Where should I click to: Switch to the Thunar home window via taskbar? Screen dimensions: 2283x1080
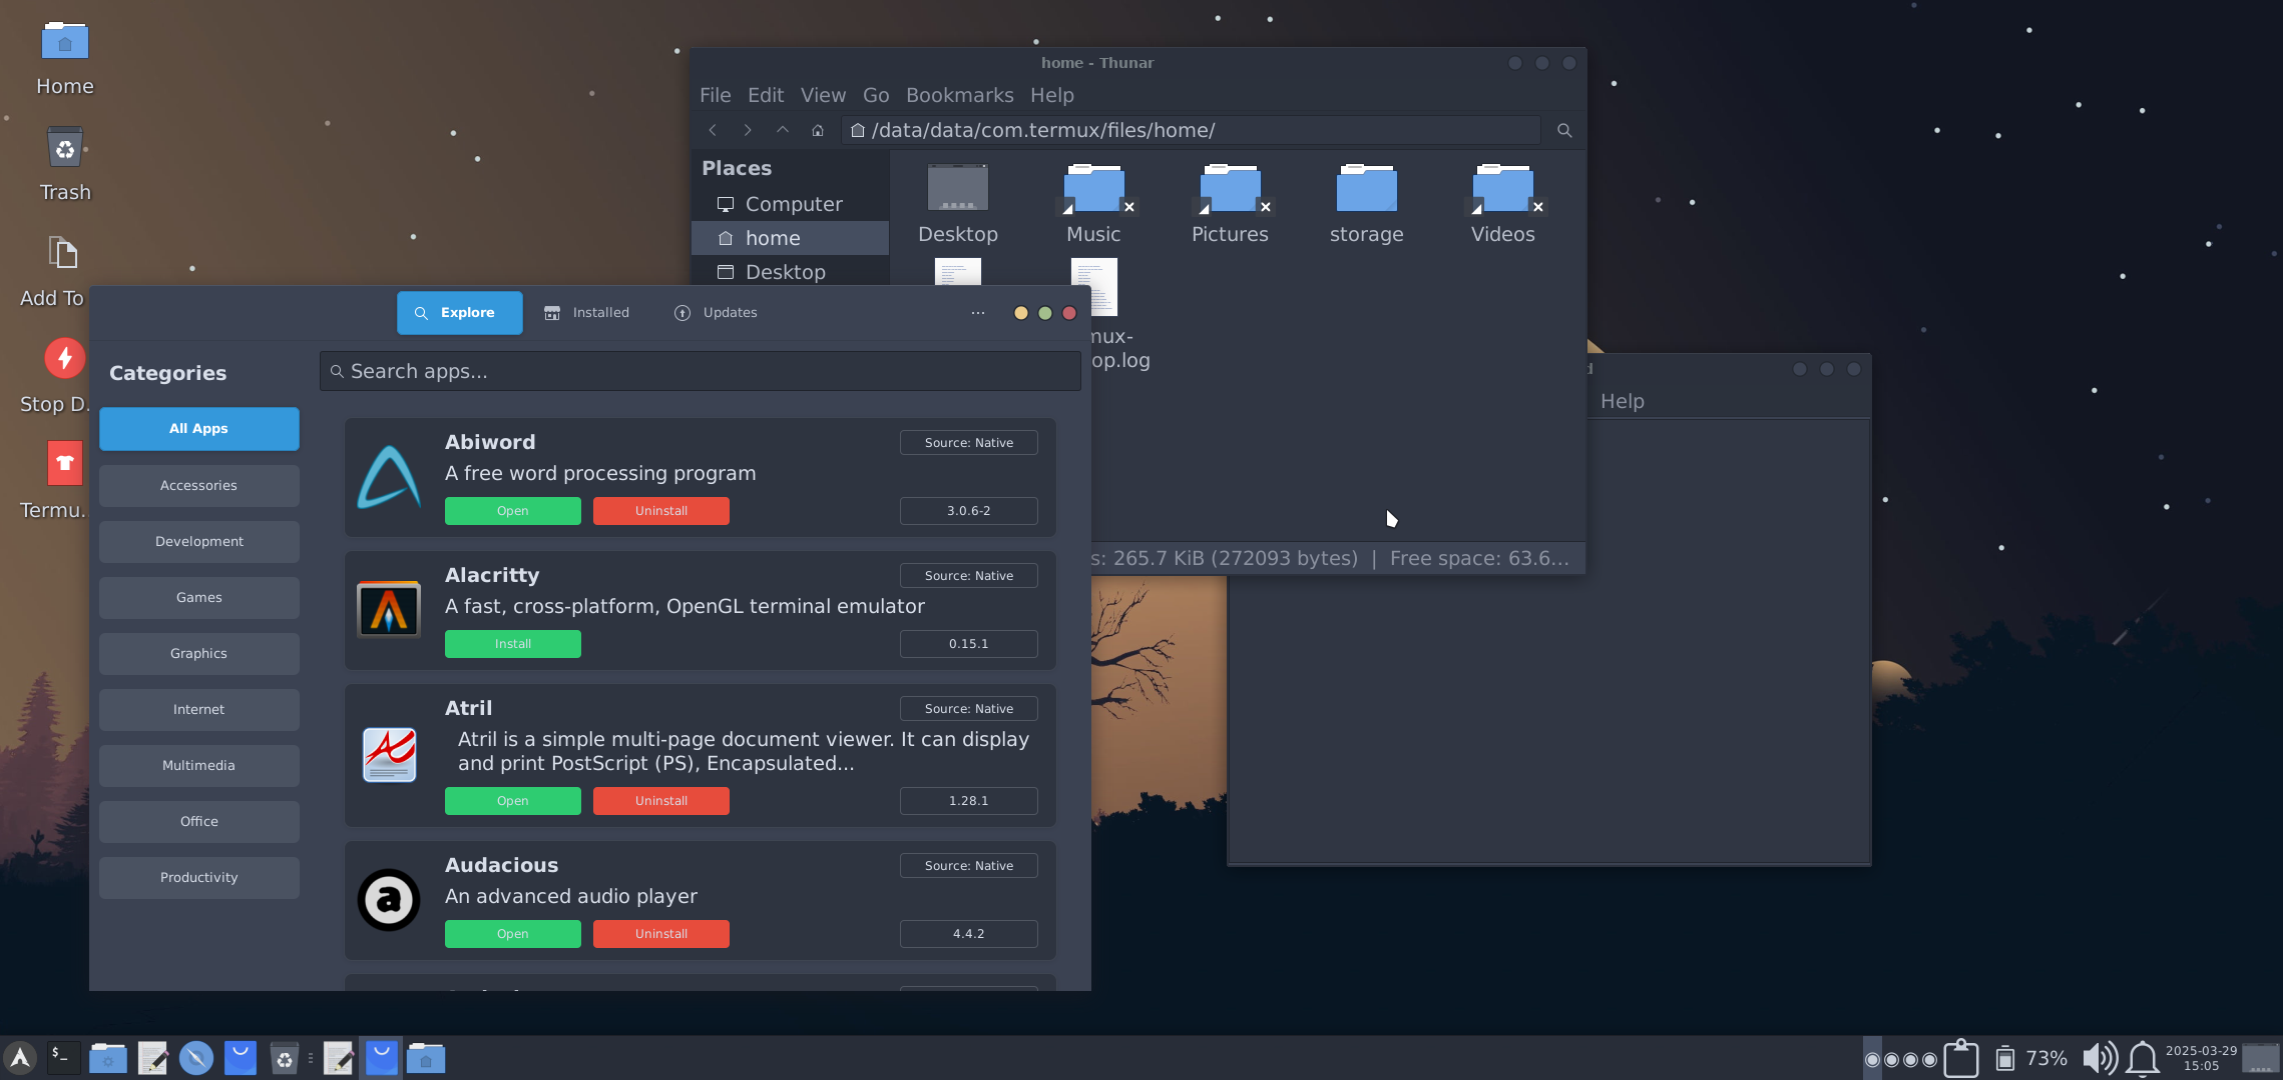[x=426, y=1058]
